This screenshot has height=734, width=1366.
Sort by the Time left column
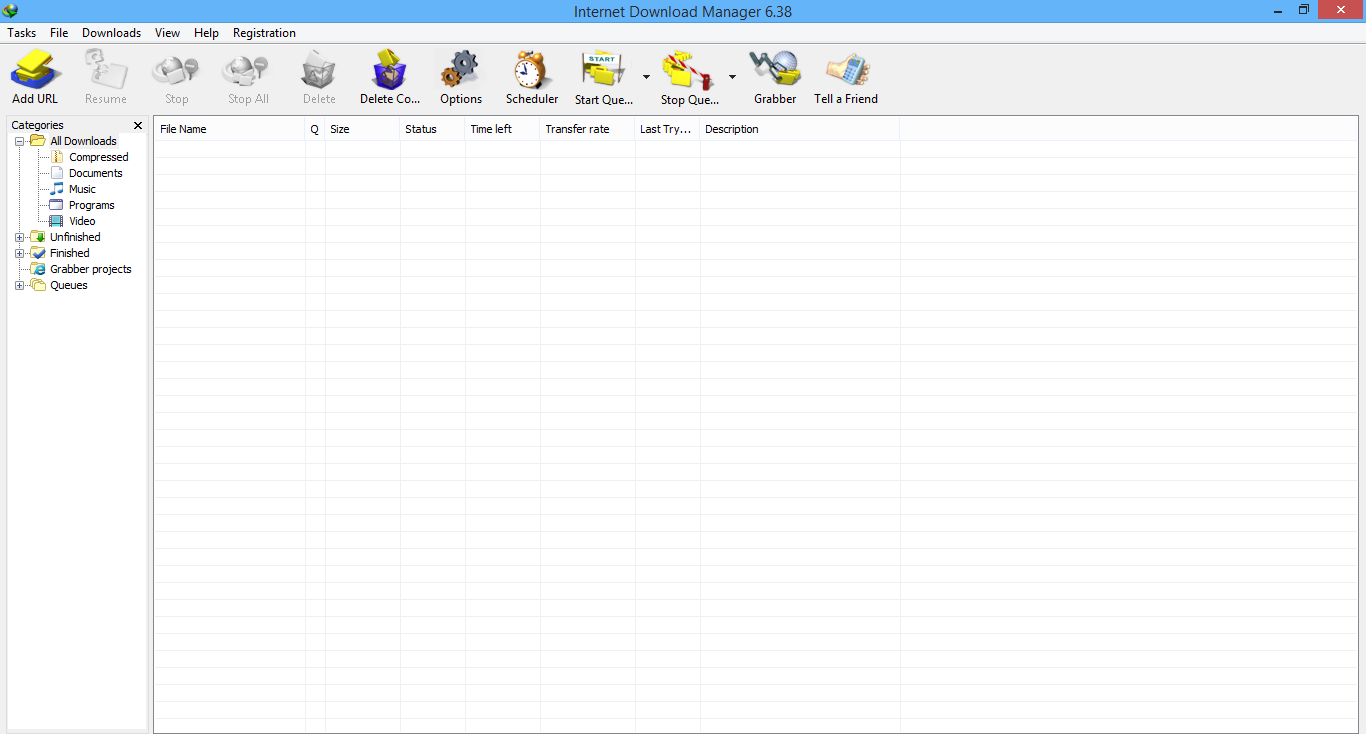click(x=502, y=129)
